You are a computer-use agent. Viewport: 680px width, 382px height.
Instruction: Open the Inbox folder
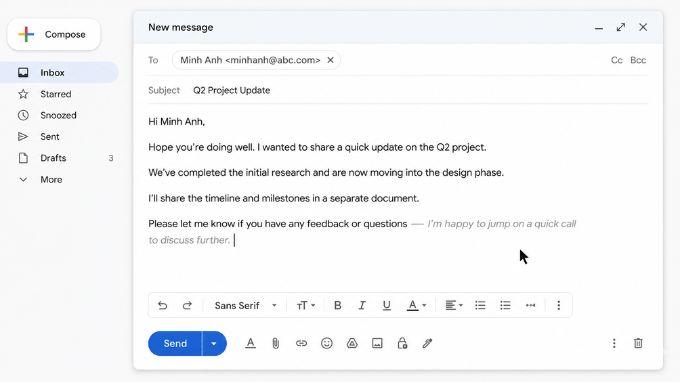pos(59,72)
